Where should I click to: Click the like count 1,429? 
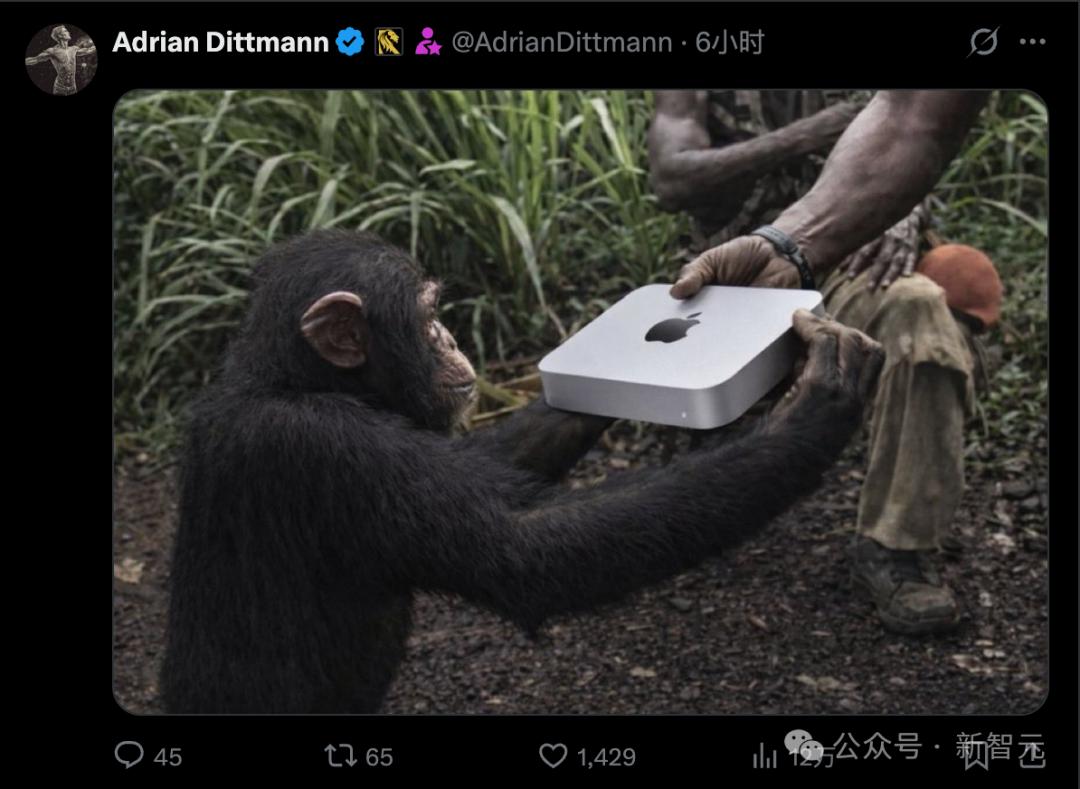click(607, 757)
